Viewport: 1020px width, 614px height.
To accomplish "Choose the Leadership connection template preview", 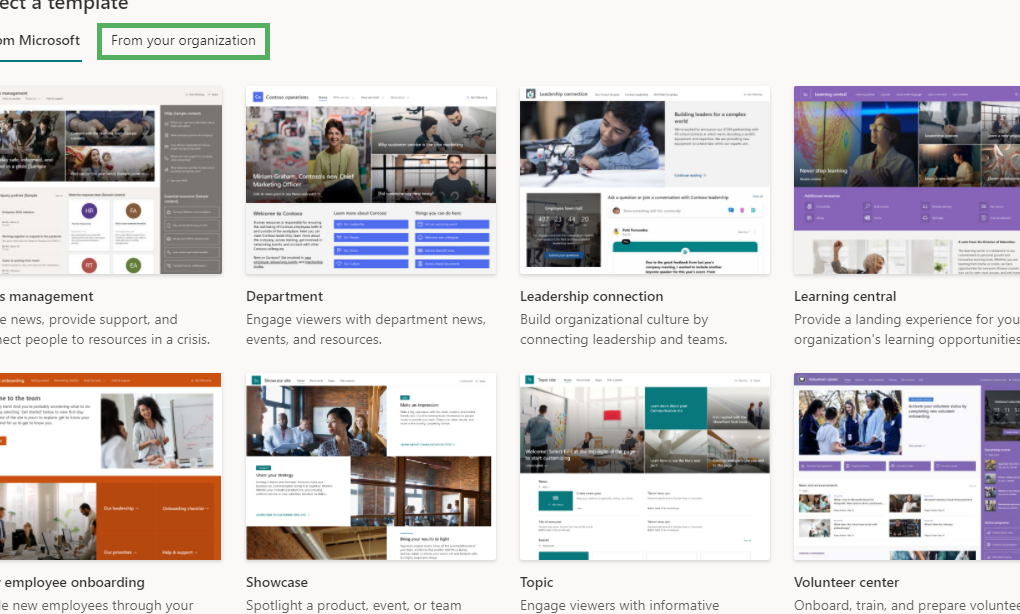I will tap(645, 180).
